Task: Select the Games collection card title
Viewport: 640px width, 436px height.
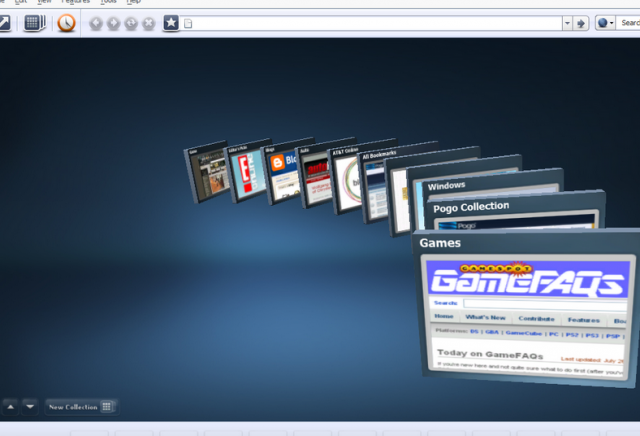Action: (x=440, y=243)
